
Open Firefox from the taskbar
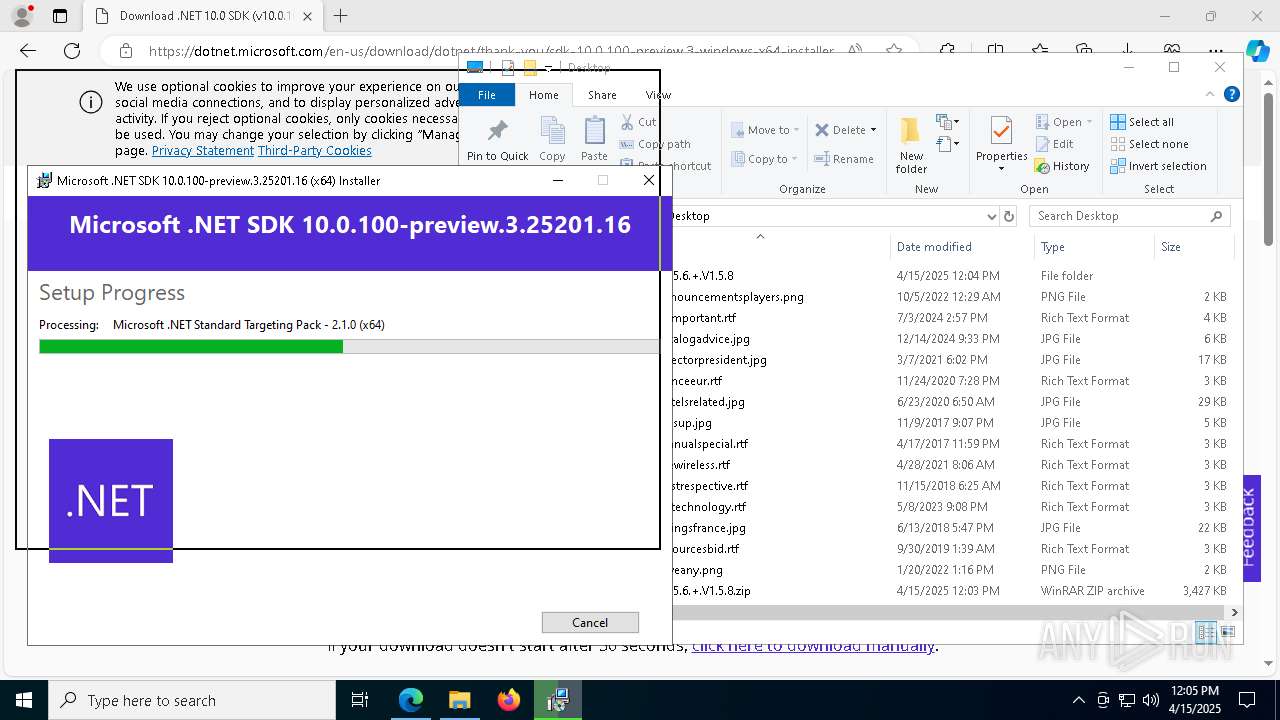pos(509,700)
